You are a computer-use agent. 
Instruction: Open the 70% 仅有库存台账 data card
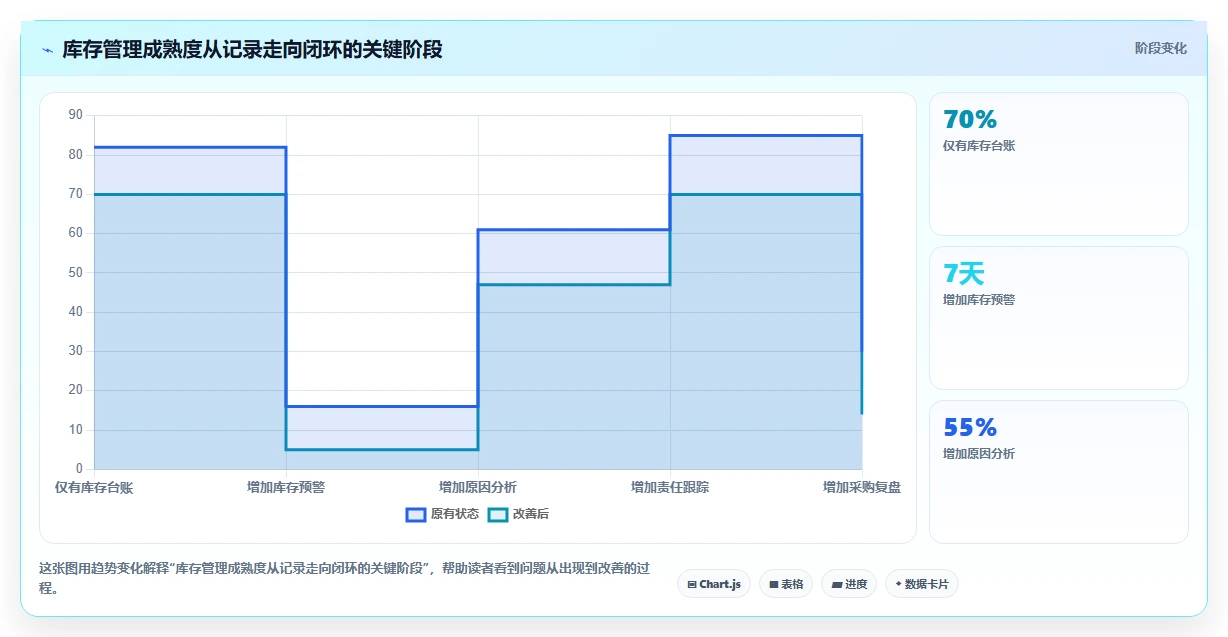1059,164
